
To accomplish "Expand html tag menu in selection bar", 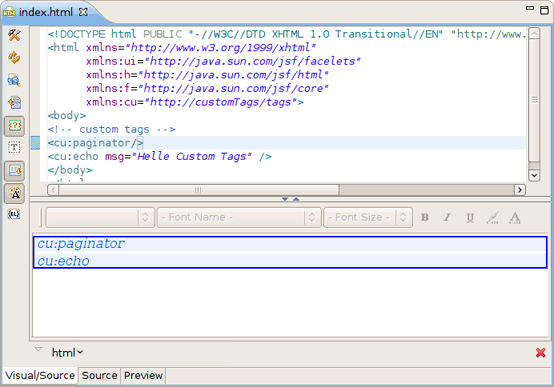I will coord(67,352).
